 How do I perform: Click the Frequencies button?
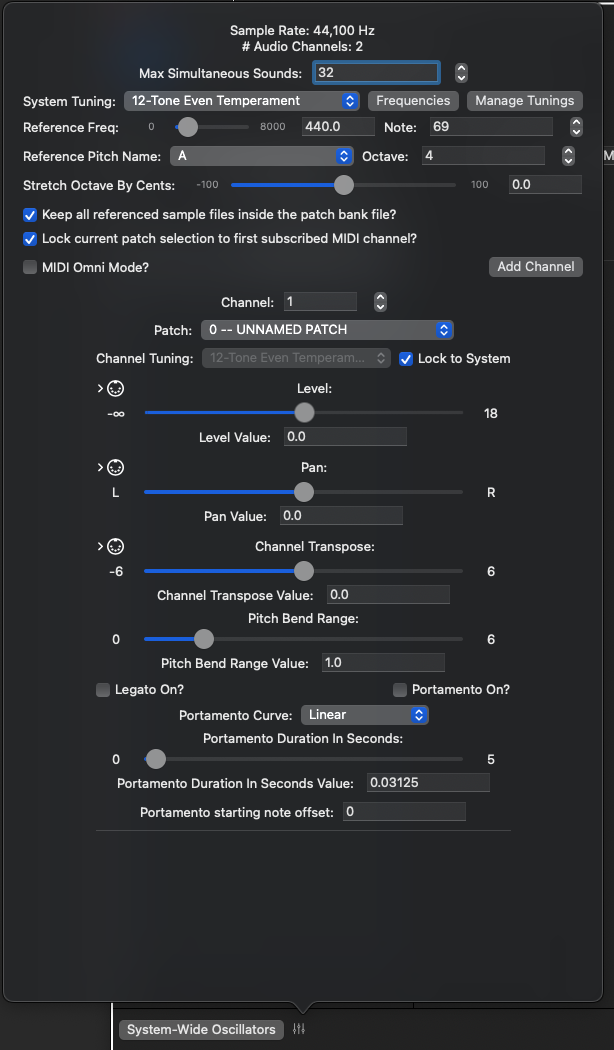413,100
